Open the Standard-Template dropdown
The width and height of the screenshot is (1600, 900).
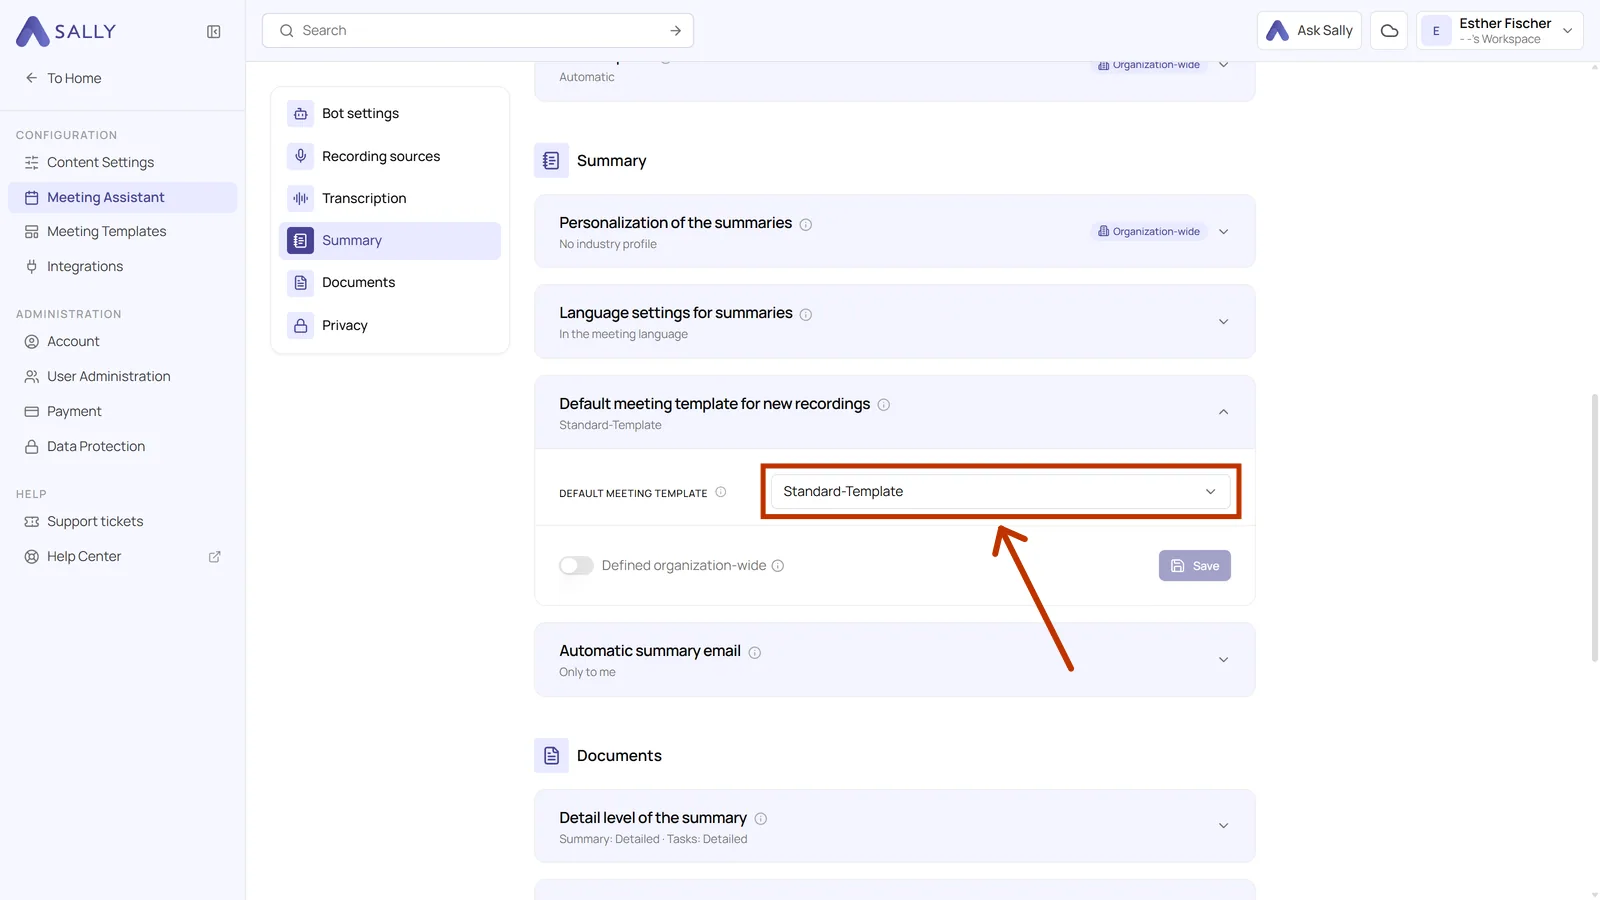[1000, 492]
